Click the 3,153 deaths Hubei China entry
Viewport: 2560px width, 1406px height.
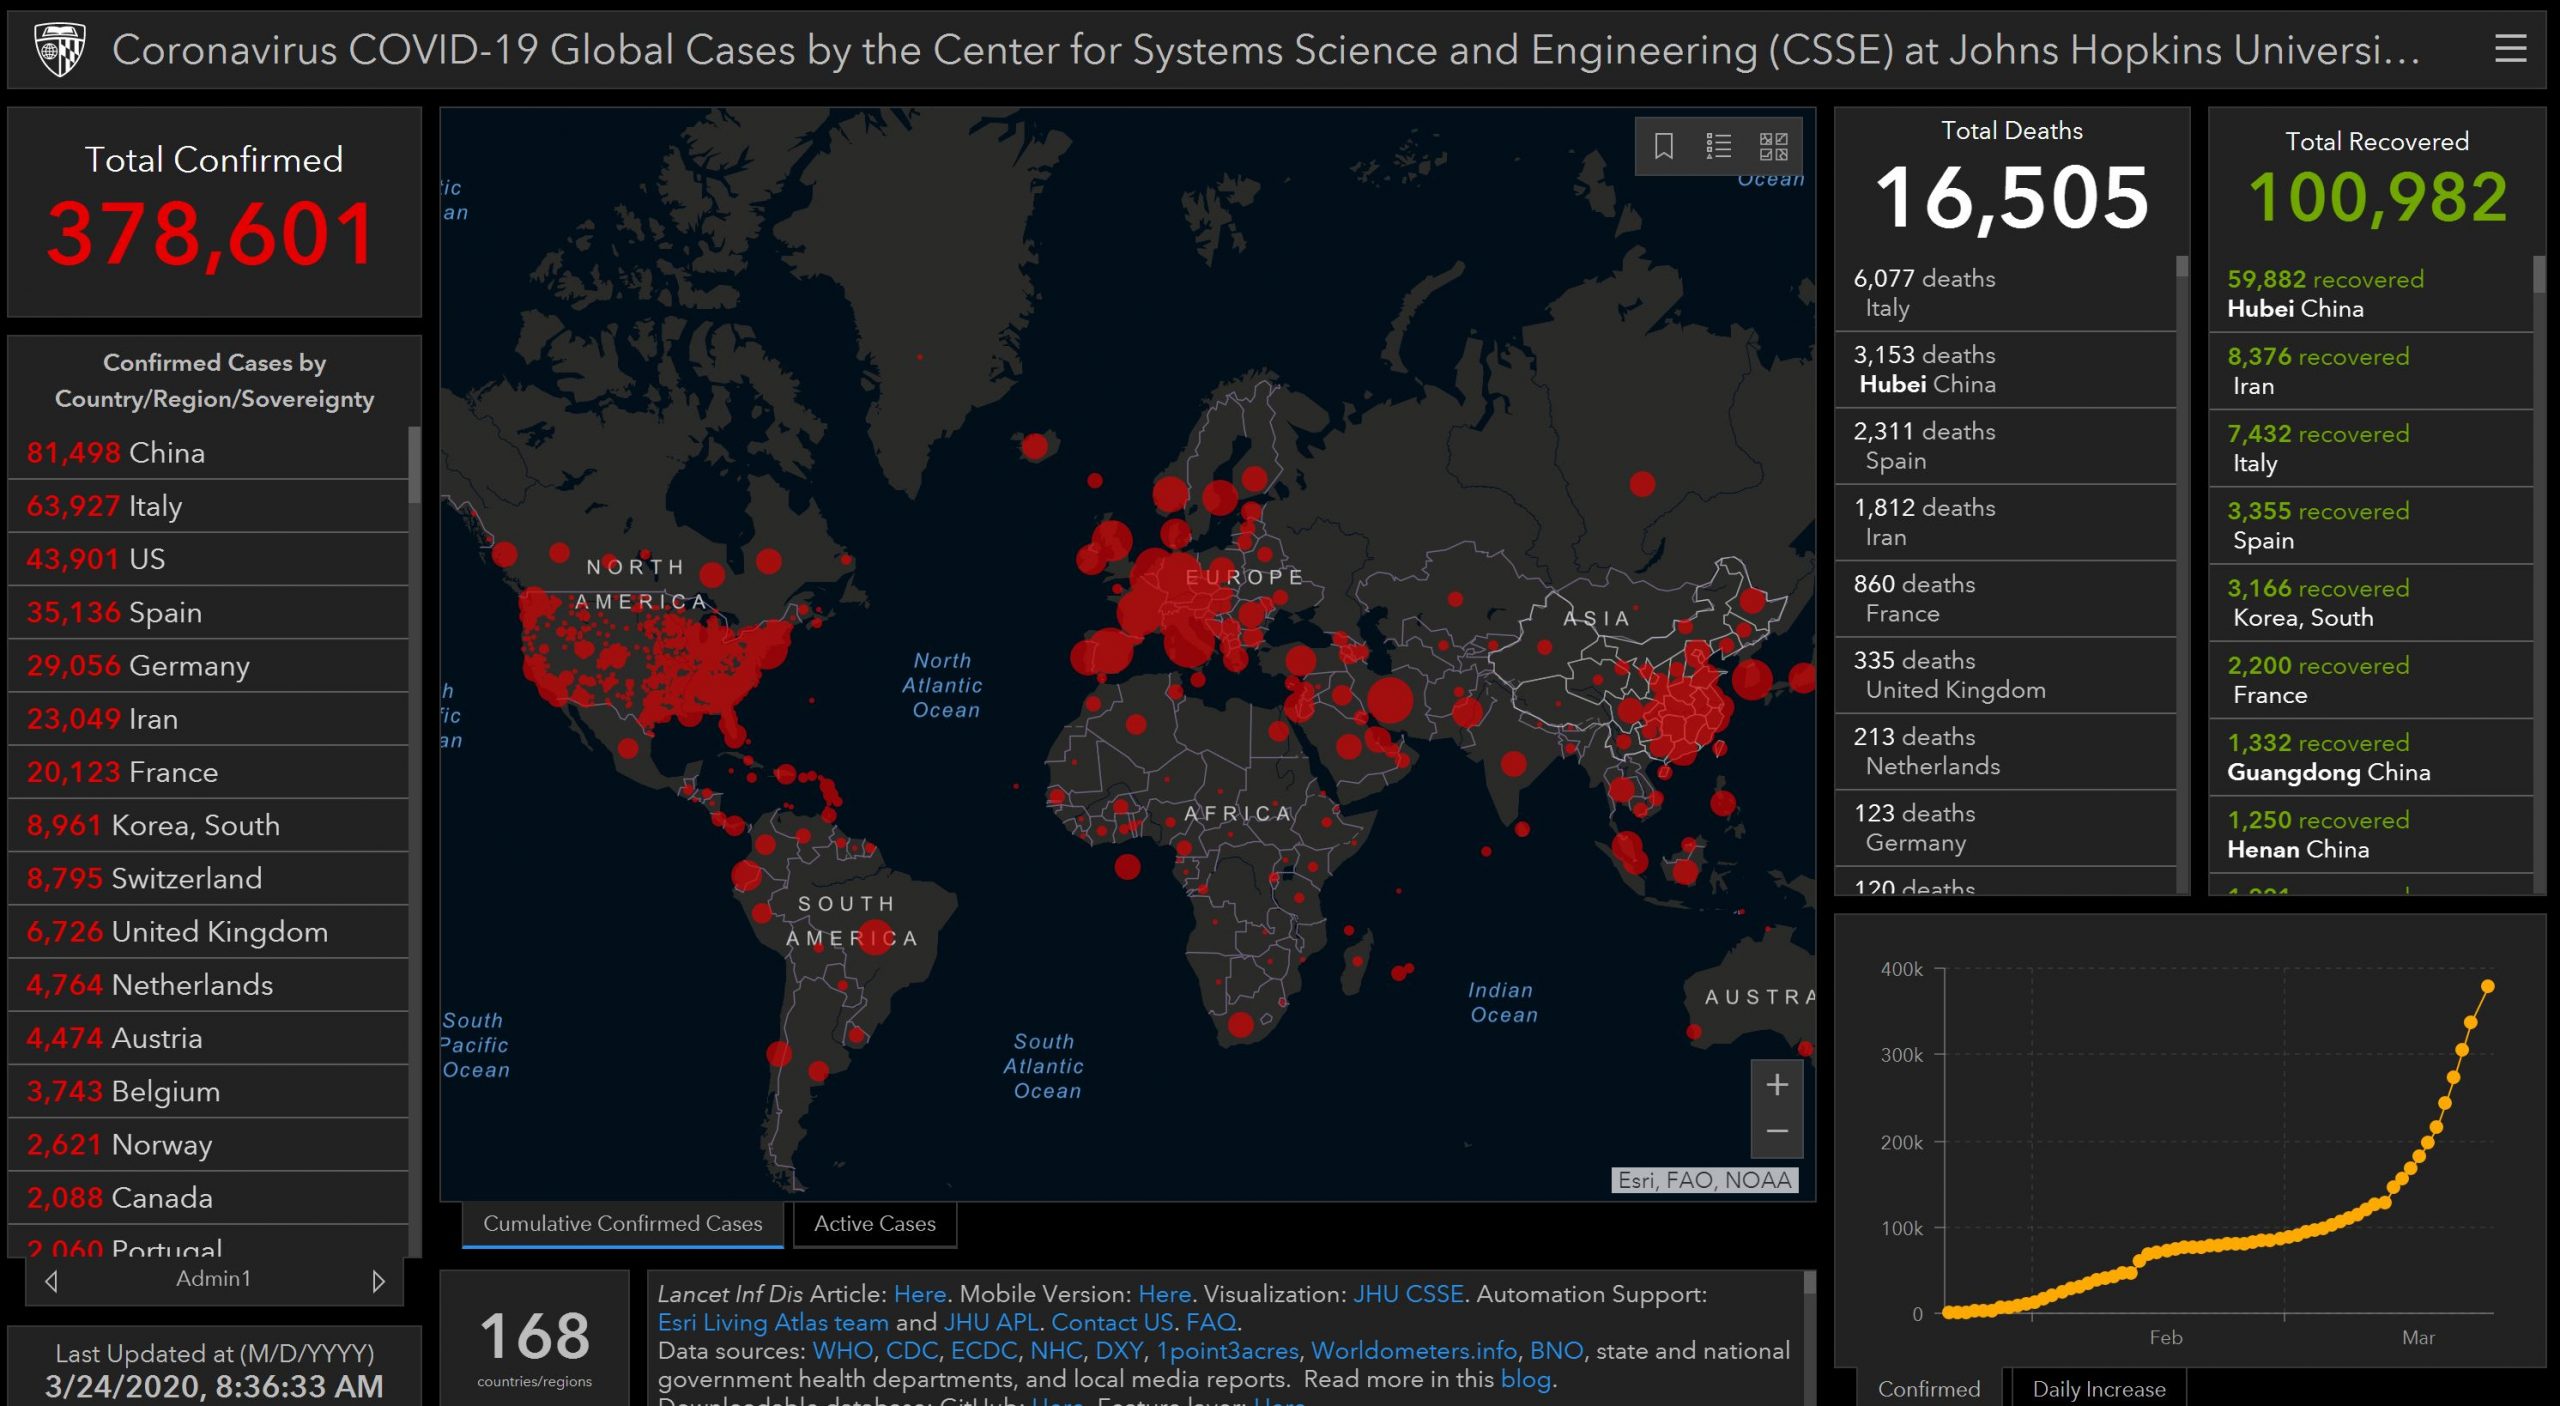pyautogui.click(x=2005, y=369)
